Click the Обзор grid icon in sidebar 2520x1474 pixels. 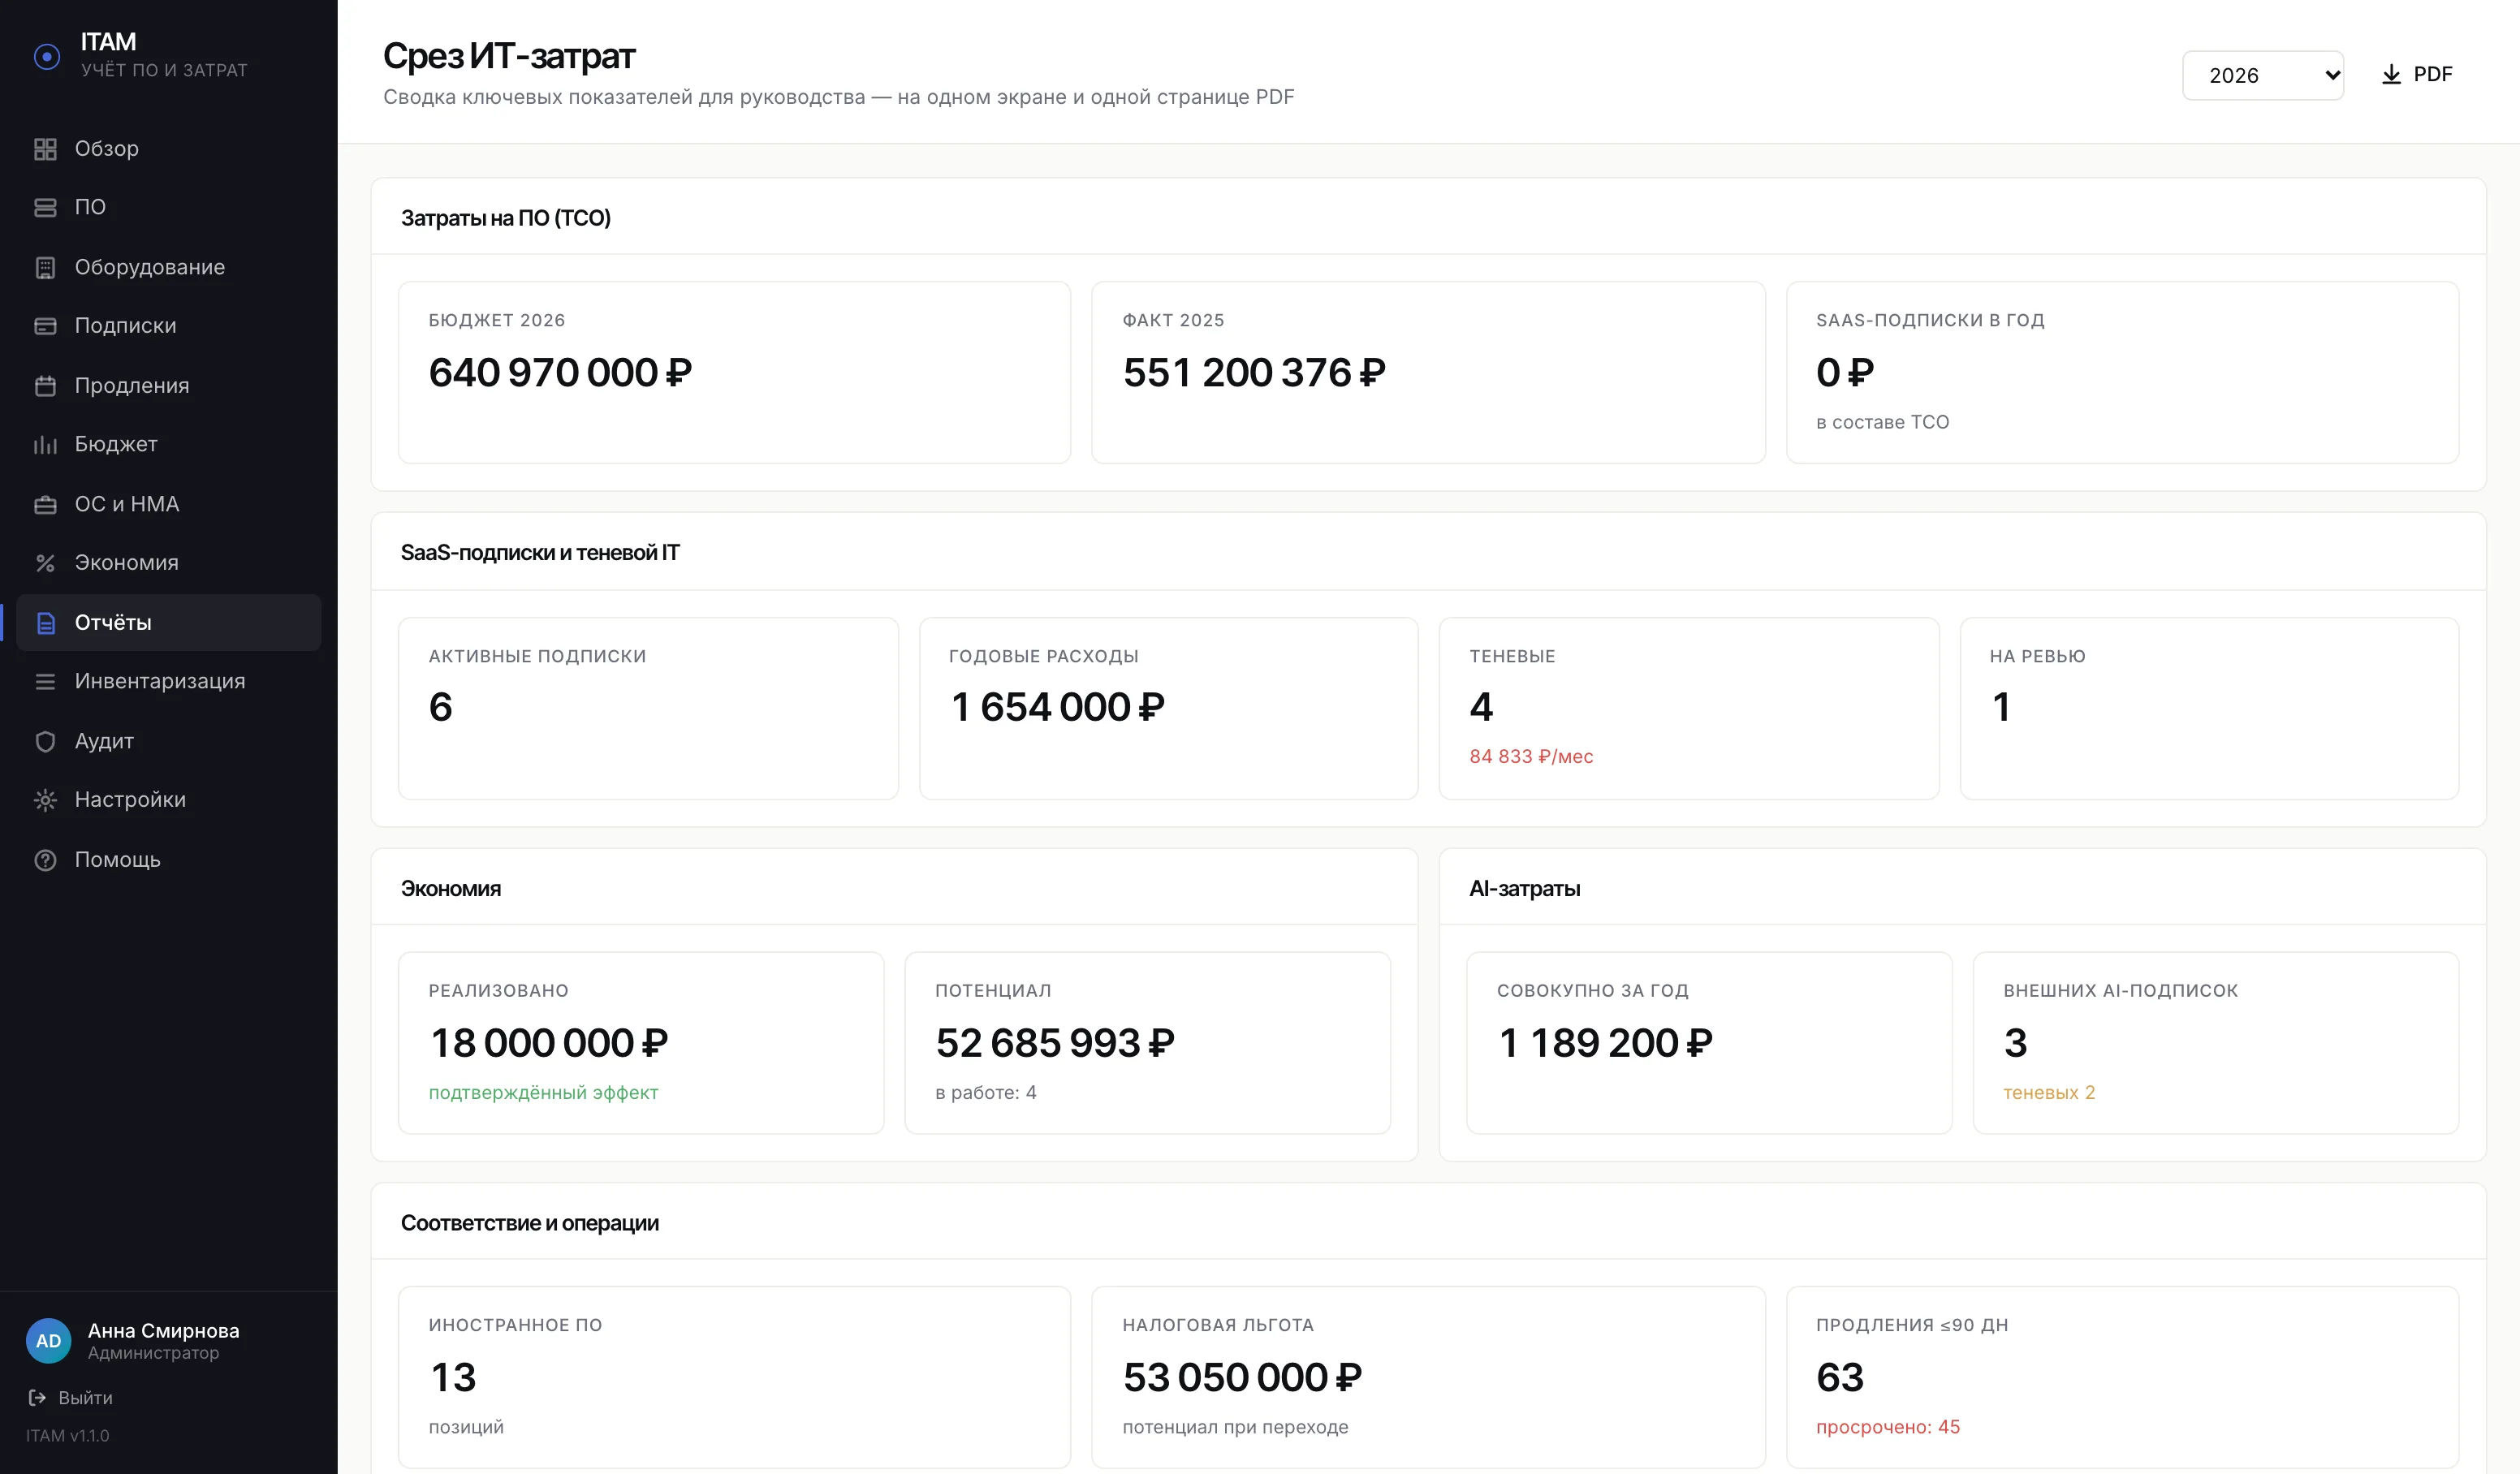[45, 149]
